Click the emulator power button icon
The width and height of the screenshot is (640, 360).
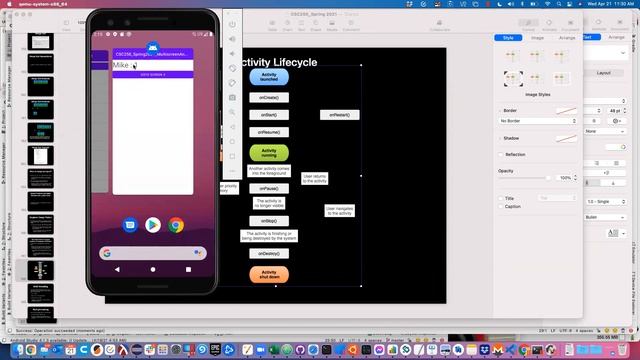click(x=232, y=24)
